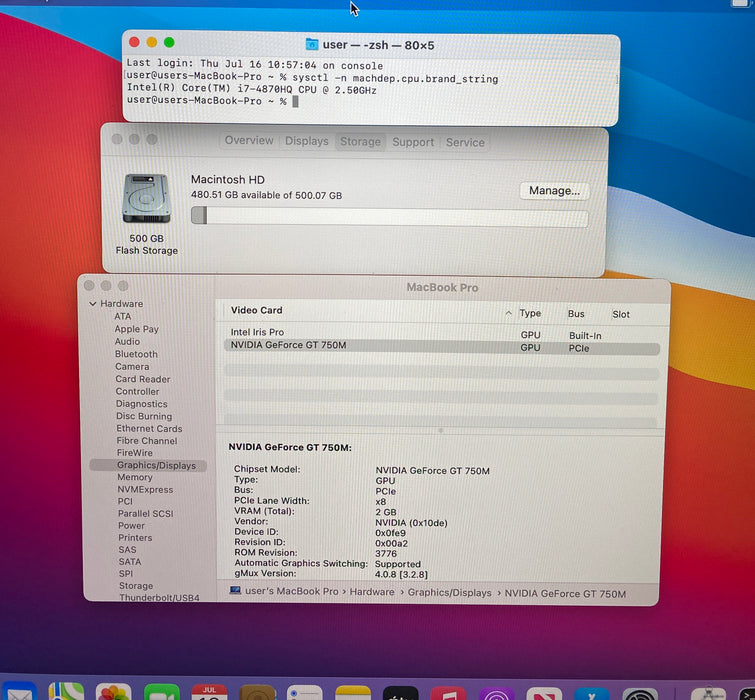This screenshot has height=700, width=755.
Task: Click the storage usage bar
Action: tap(390, 217)
